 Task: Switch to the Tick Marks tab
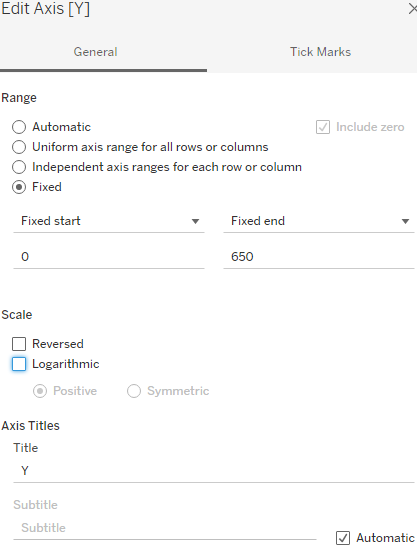320,52
